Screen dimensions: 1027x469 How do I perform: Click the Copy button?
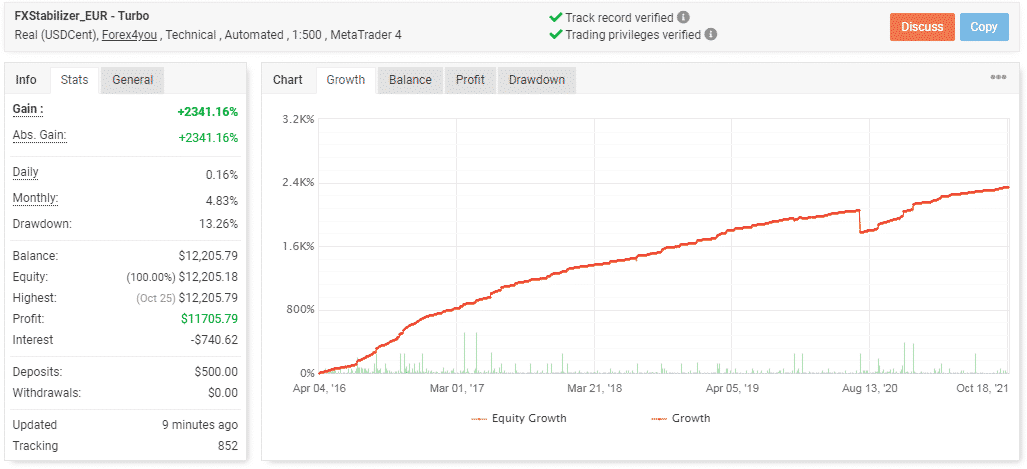(x=984, y=27)
